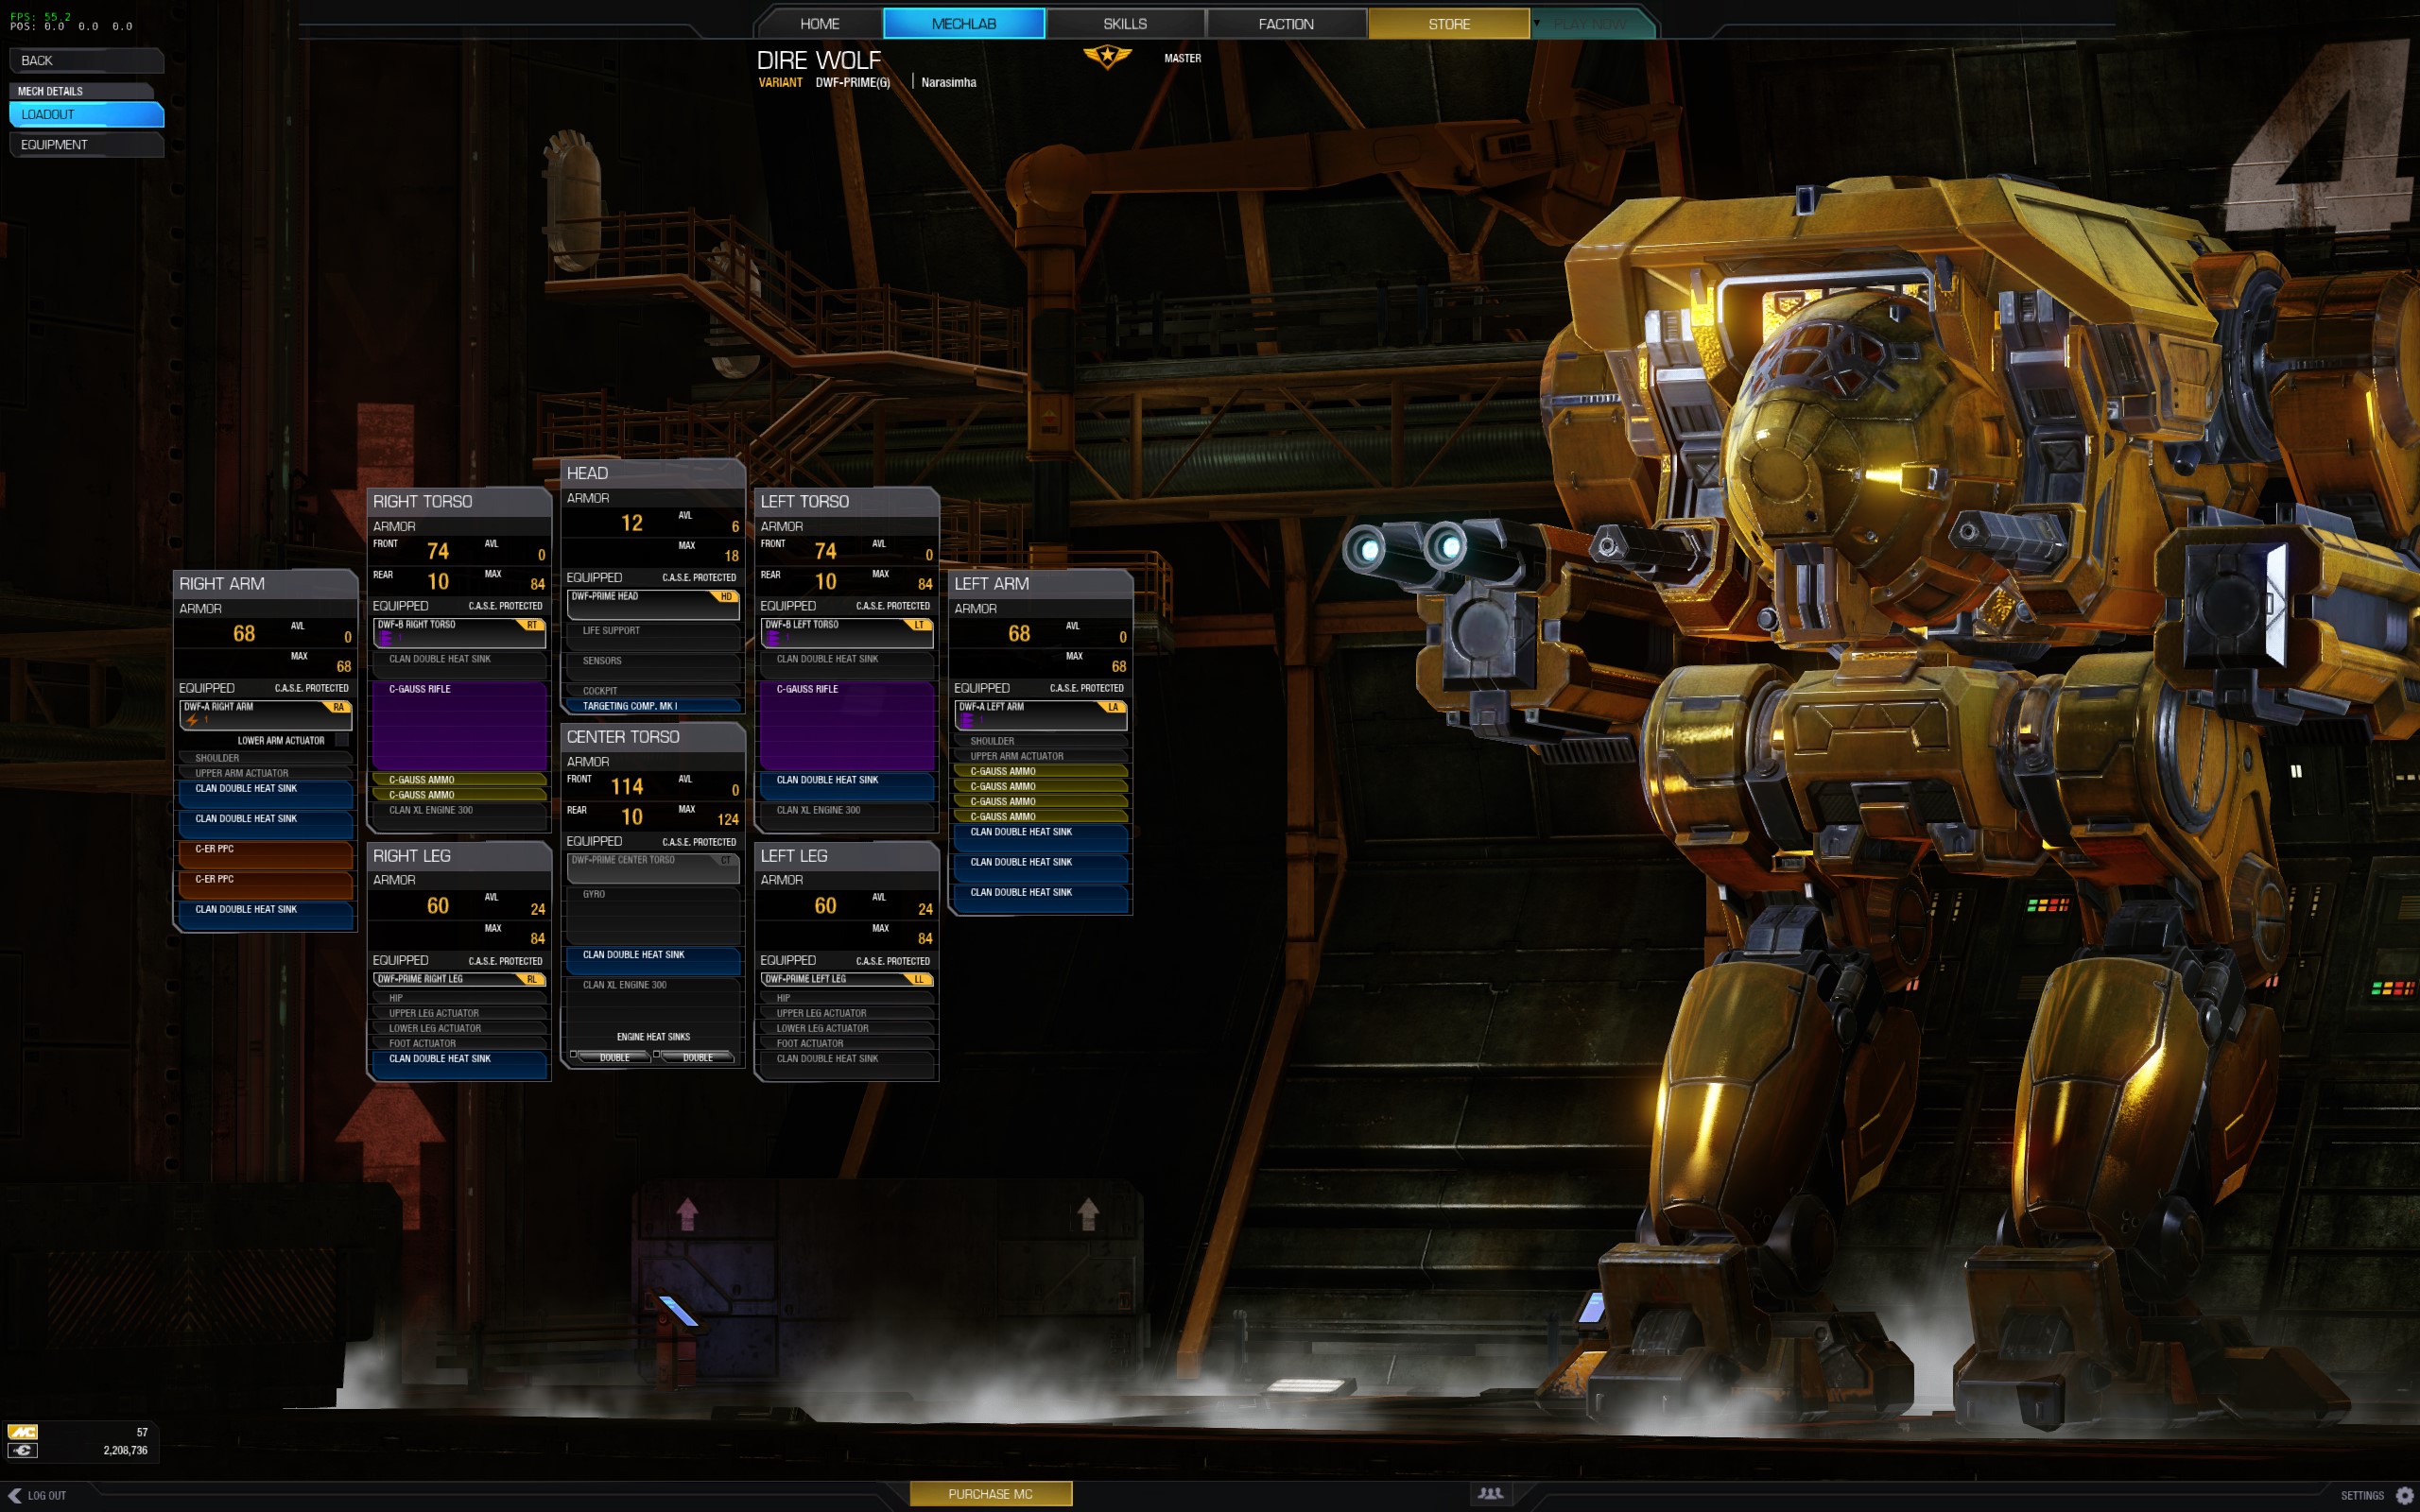Image resolution: width=2420 pixels, height=1512 pixels.
Task: Click the gold faction wings badge
Action: coord(1107,57)
